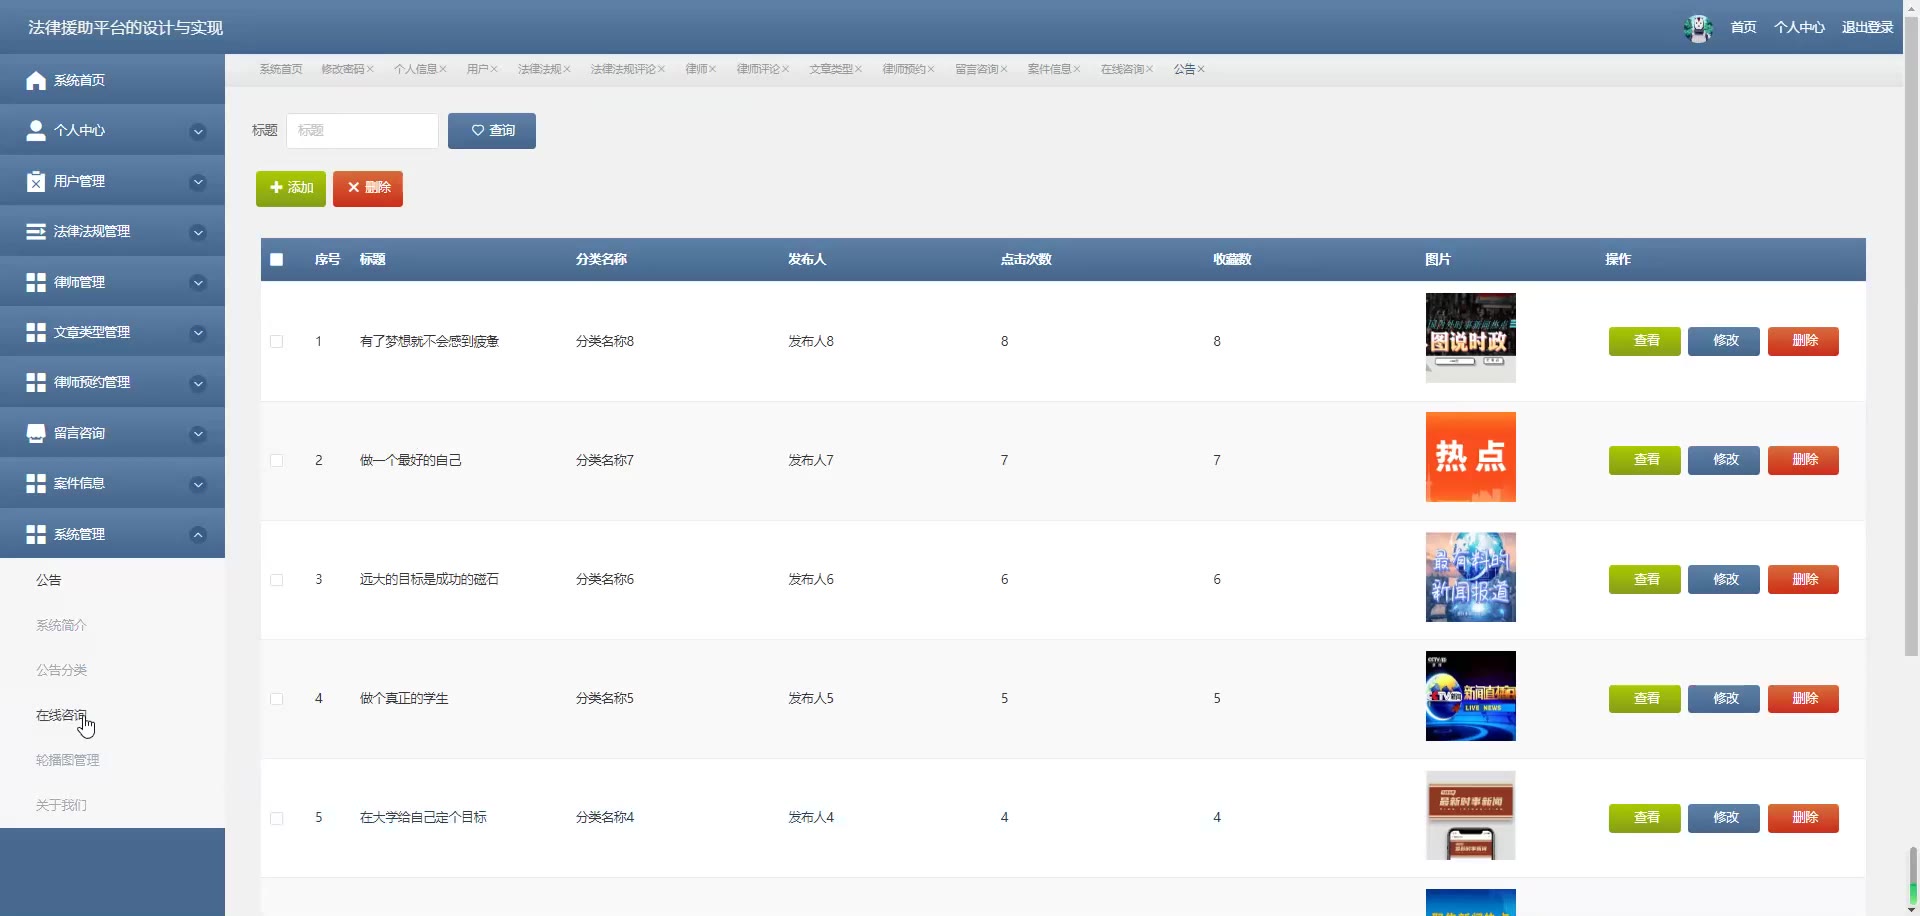Close the 律师评论 tab with its x
The image size is (1920, 916).
coord(786,69)
